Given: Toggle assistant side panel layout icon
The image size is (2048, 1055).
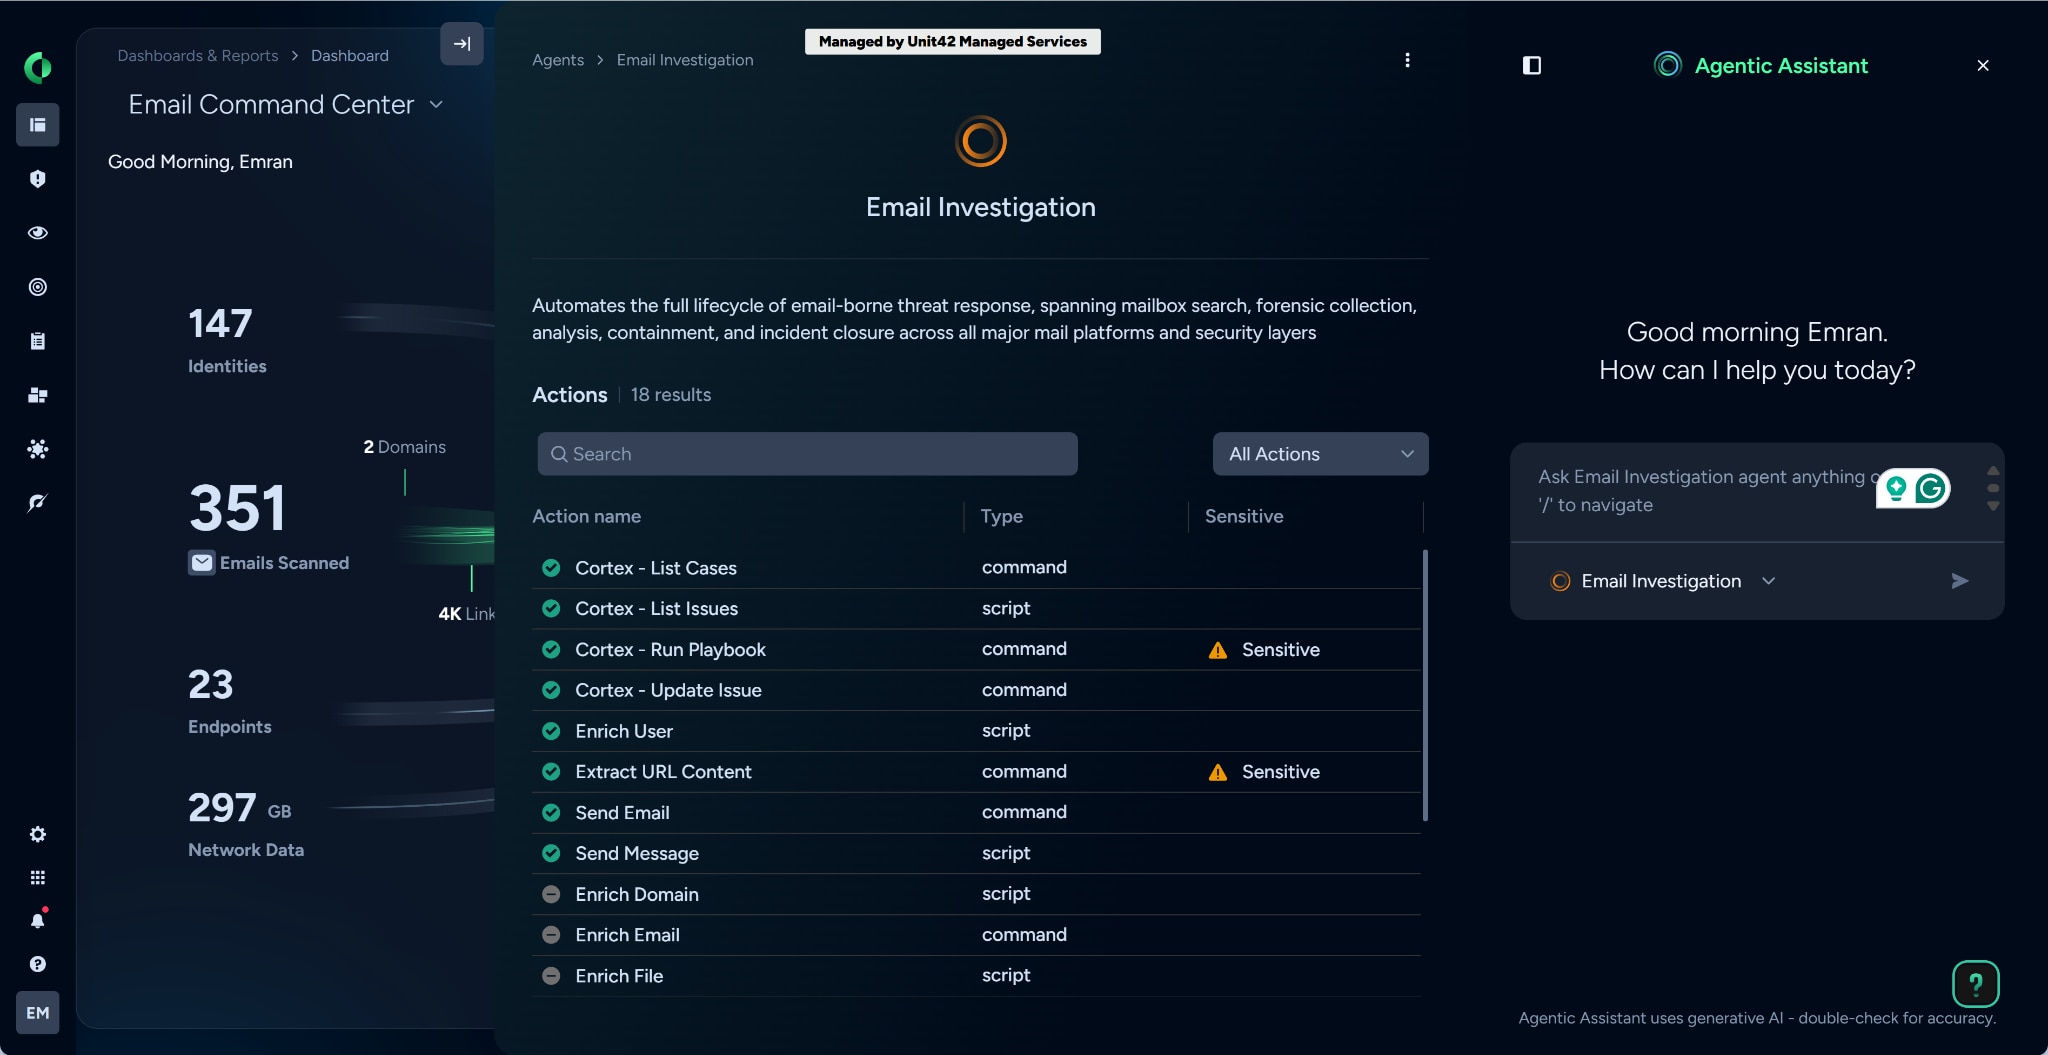Looking at the screenshot, I should [1532, 65].
